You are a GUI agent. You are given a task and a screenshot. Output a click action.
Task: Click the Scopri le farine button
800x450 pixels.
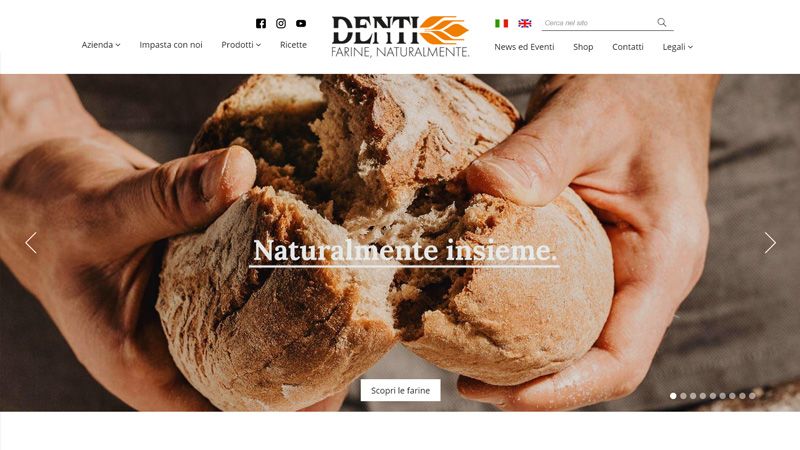click(401, 390)
